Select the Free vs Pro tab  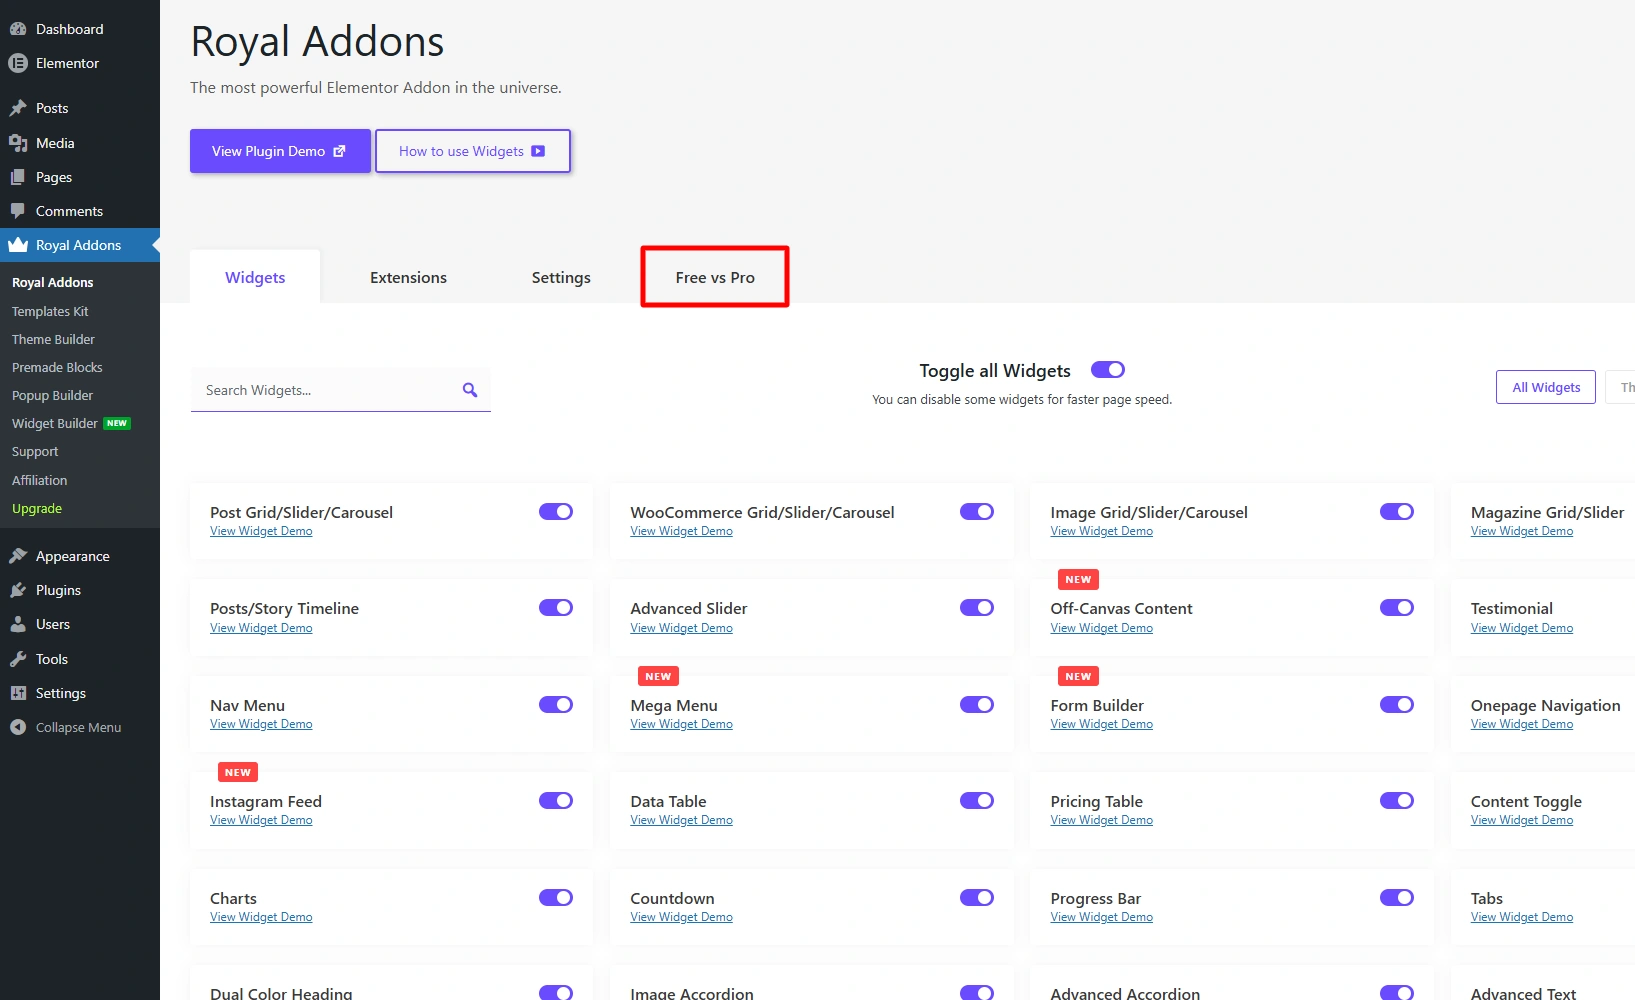(715, 277)
